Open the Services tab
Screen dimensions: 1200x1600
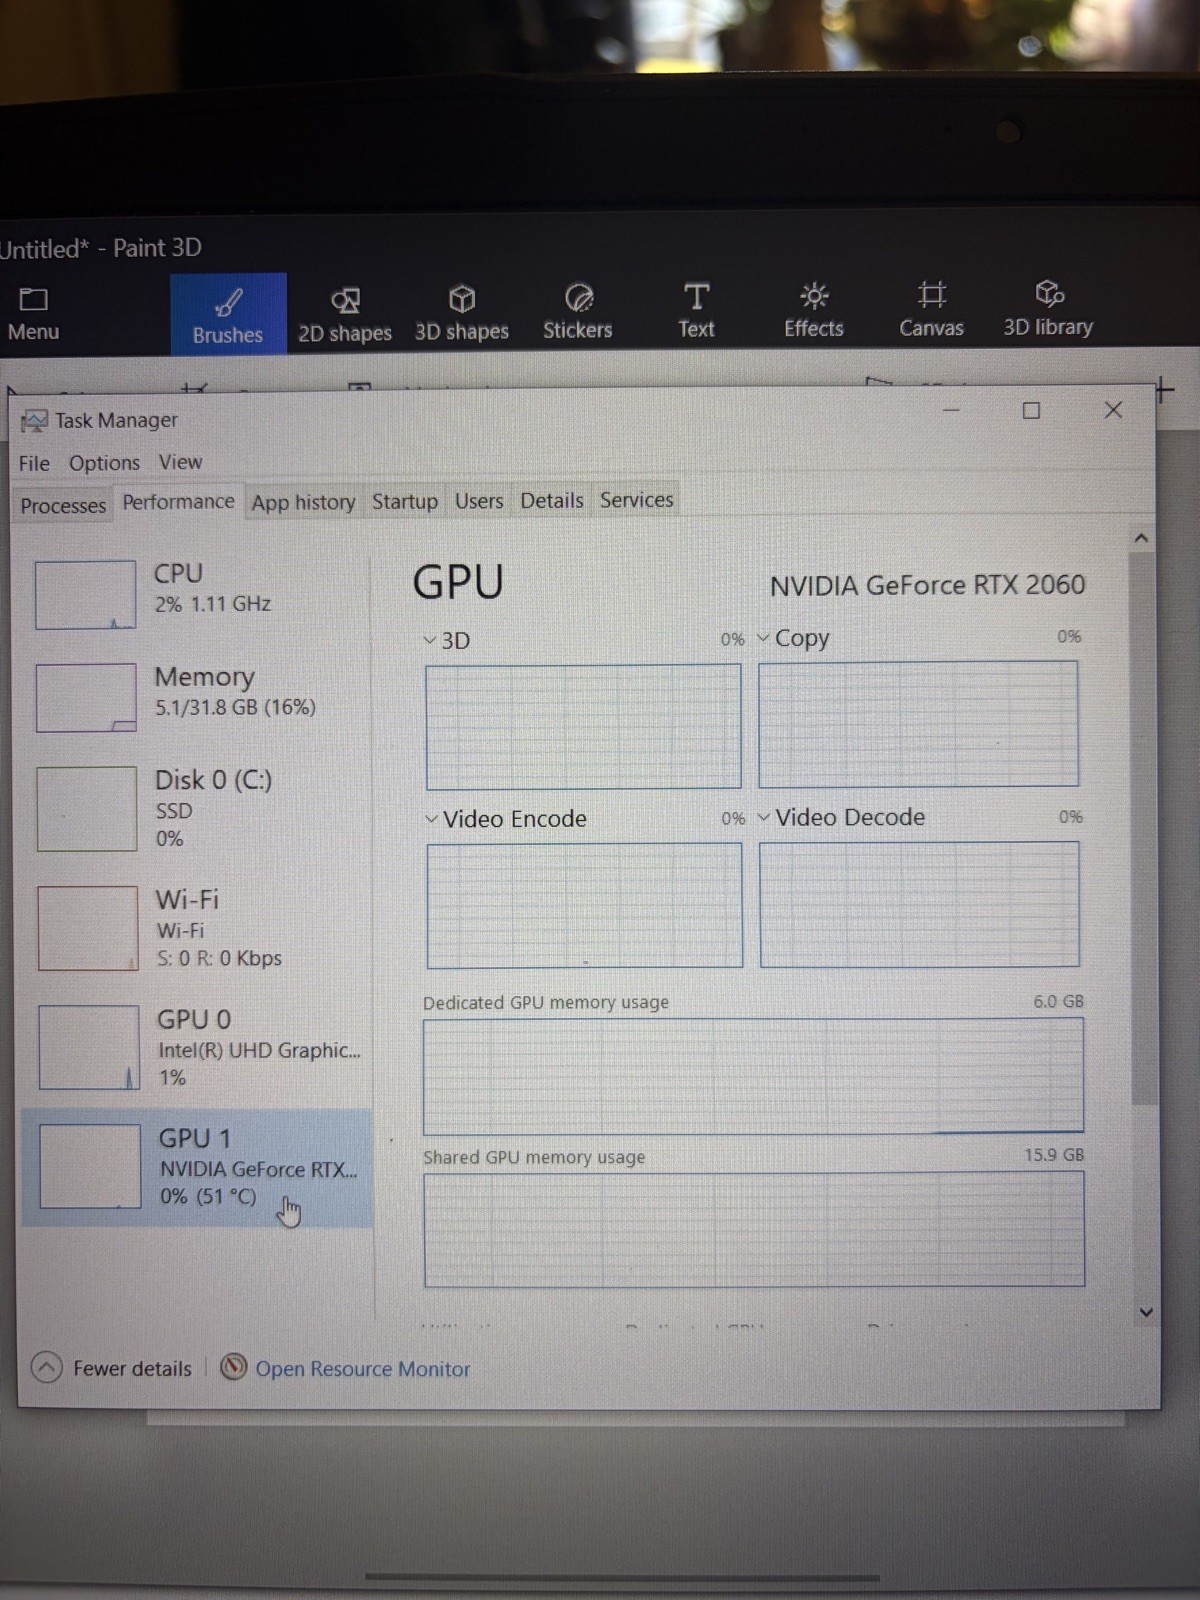click(x=637, y=500)
